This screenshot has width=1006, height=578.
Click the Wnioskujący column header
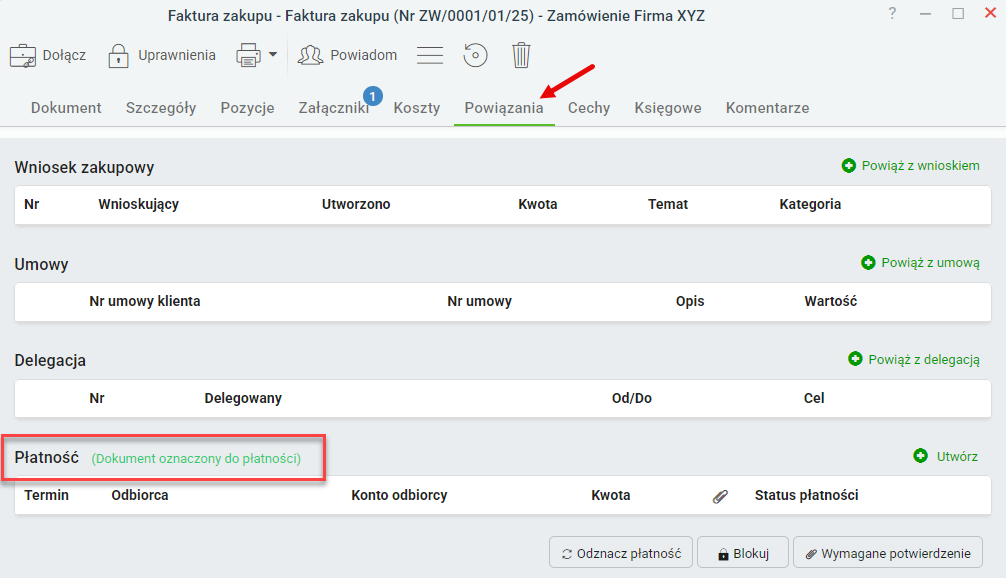pyautogui.click(x=139, y=204)
